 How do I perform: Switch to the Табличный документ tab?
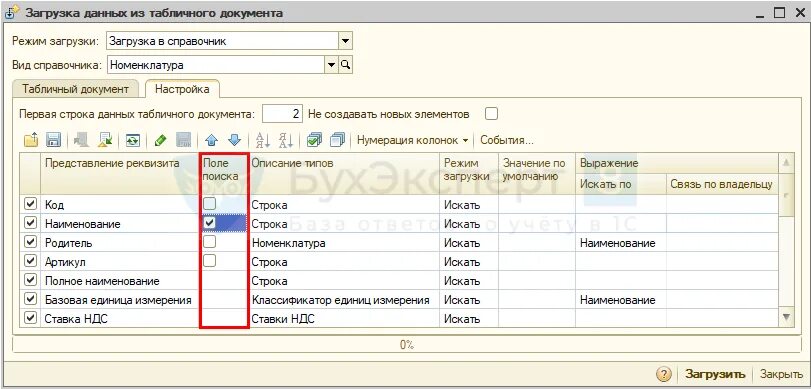(76, 89)
